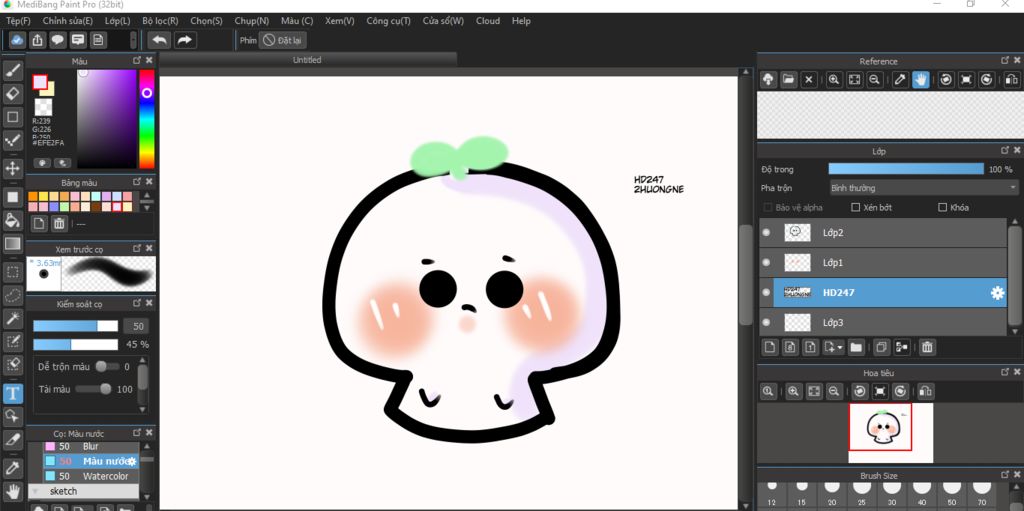Open the Lớp(L) menu

[118, 21]
